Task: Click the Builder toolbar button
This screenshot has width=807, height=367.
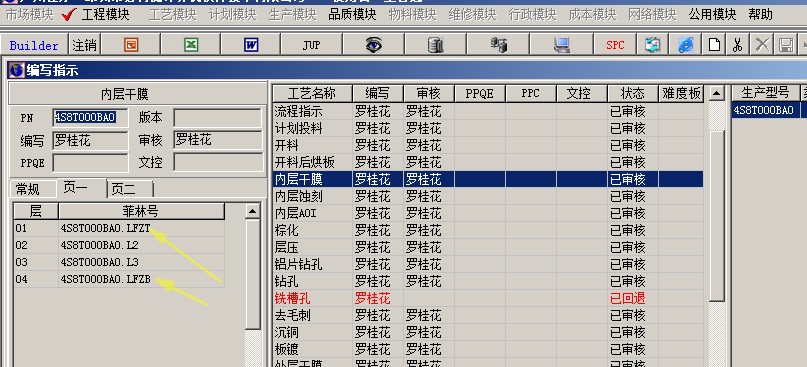Action: pyautogui.click(x=34, y=45)
